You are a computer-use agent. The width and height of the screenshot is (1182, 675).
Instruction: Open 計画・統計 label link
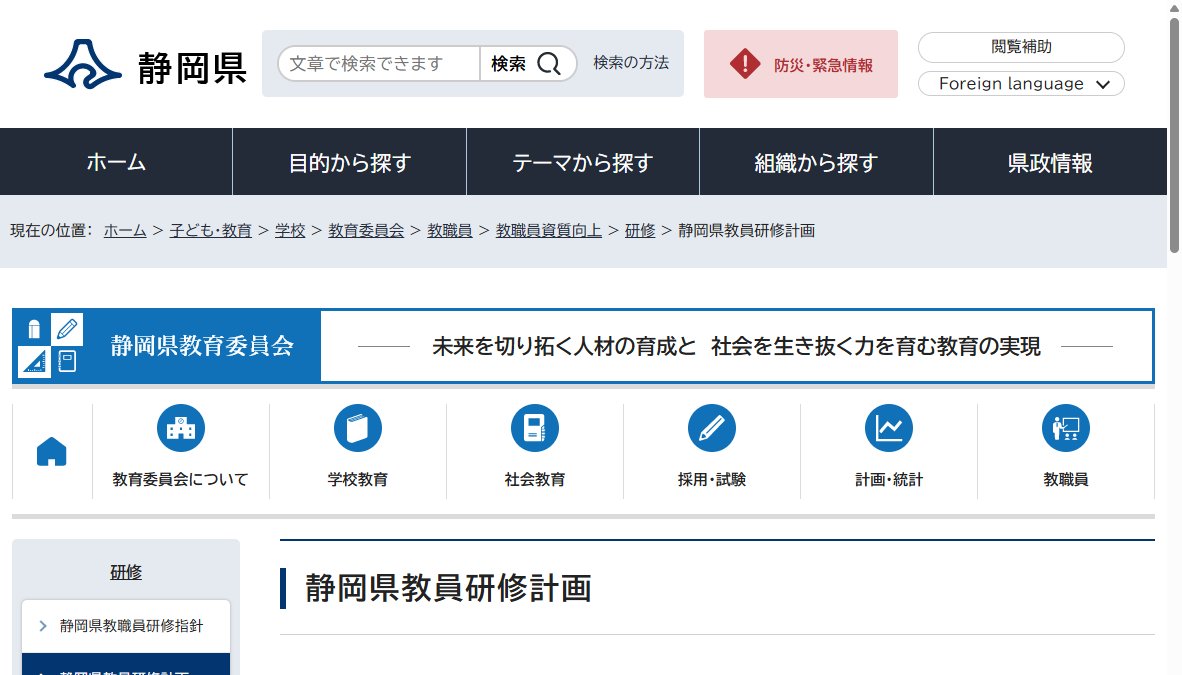coord(889,480)
